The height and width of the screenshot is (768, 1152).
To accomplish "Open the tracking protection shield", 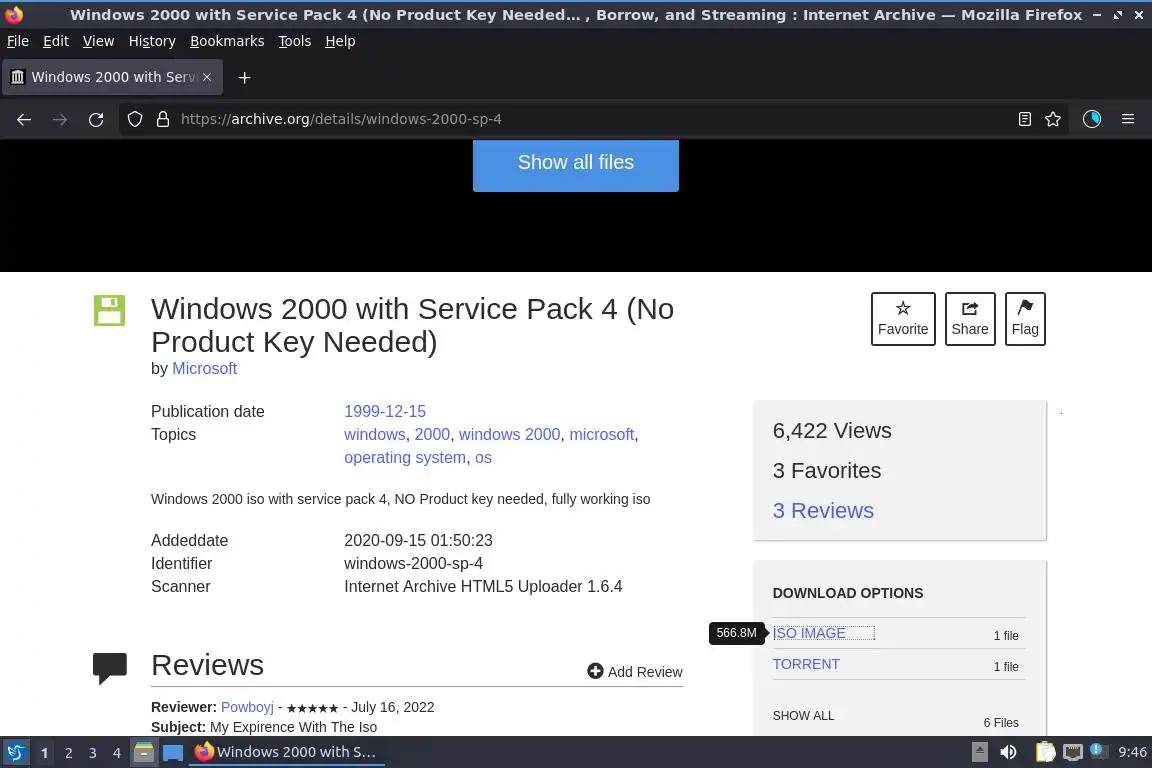I will click(134, 119).
